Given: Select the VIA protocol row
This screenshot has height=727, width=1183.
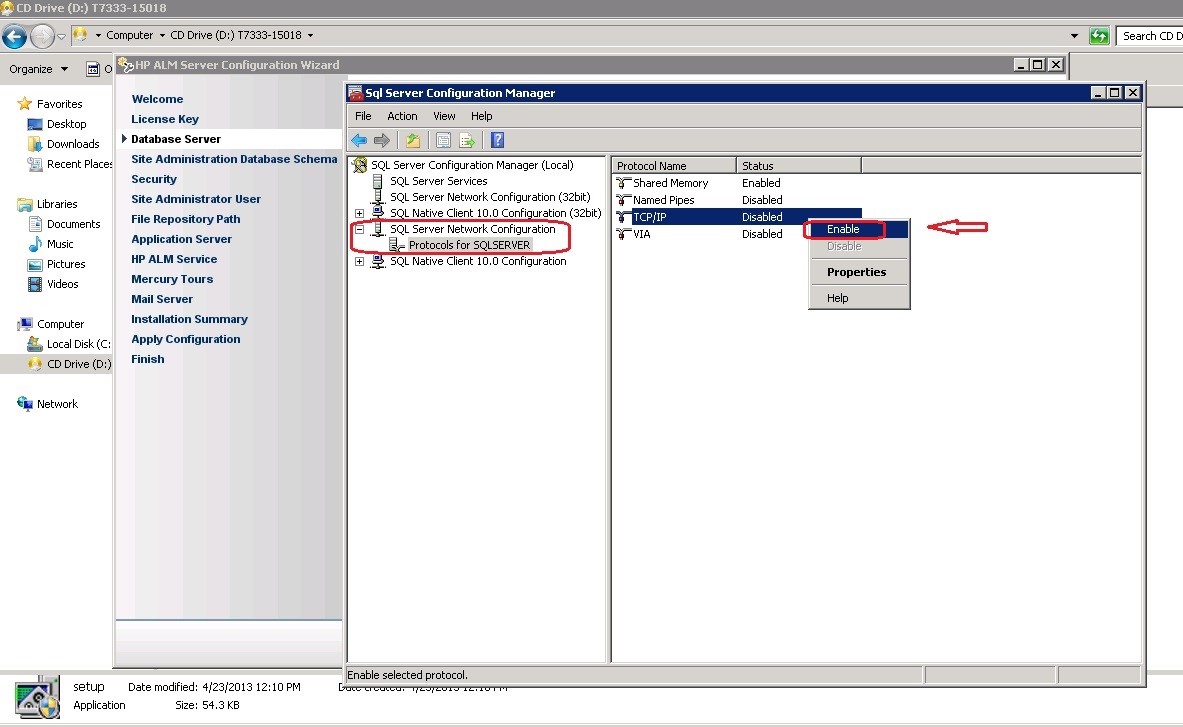Looking at the screenshot, I should coord(736,234).
